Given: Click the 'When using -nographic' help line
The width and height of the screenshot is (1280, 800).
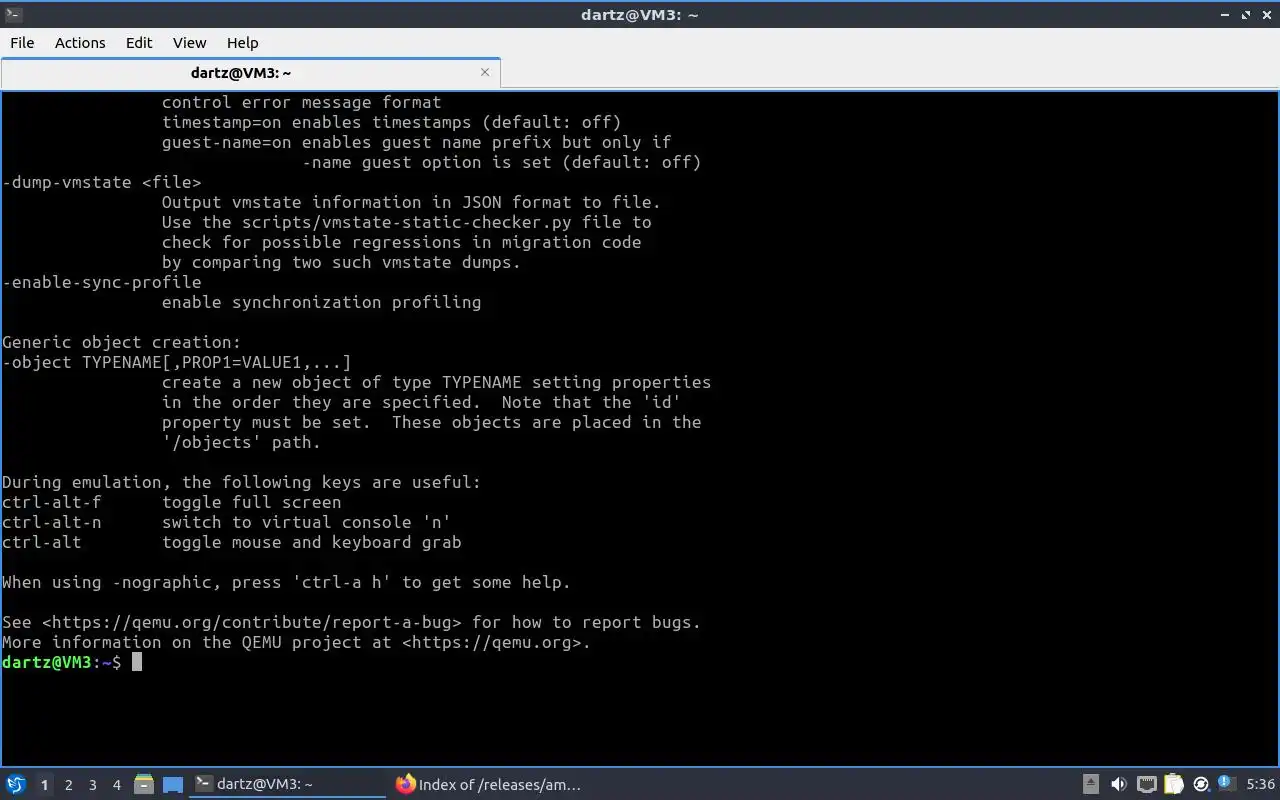Looking at the screenshot, I should 286,582.
